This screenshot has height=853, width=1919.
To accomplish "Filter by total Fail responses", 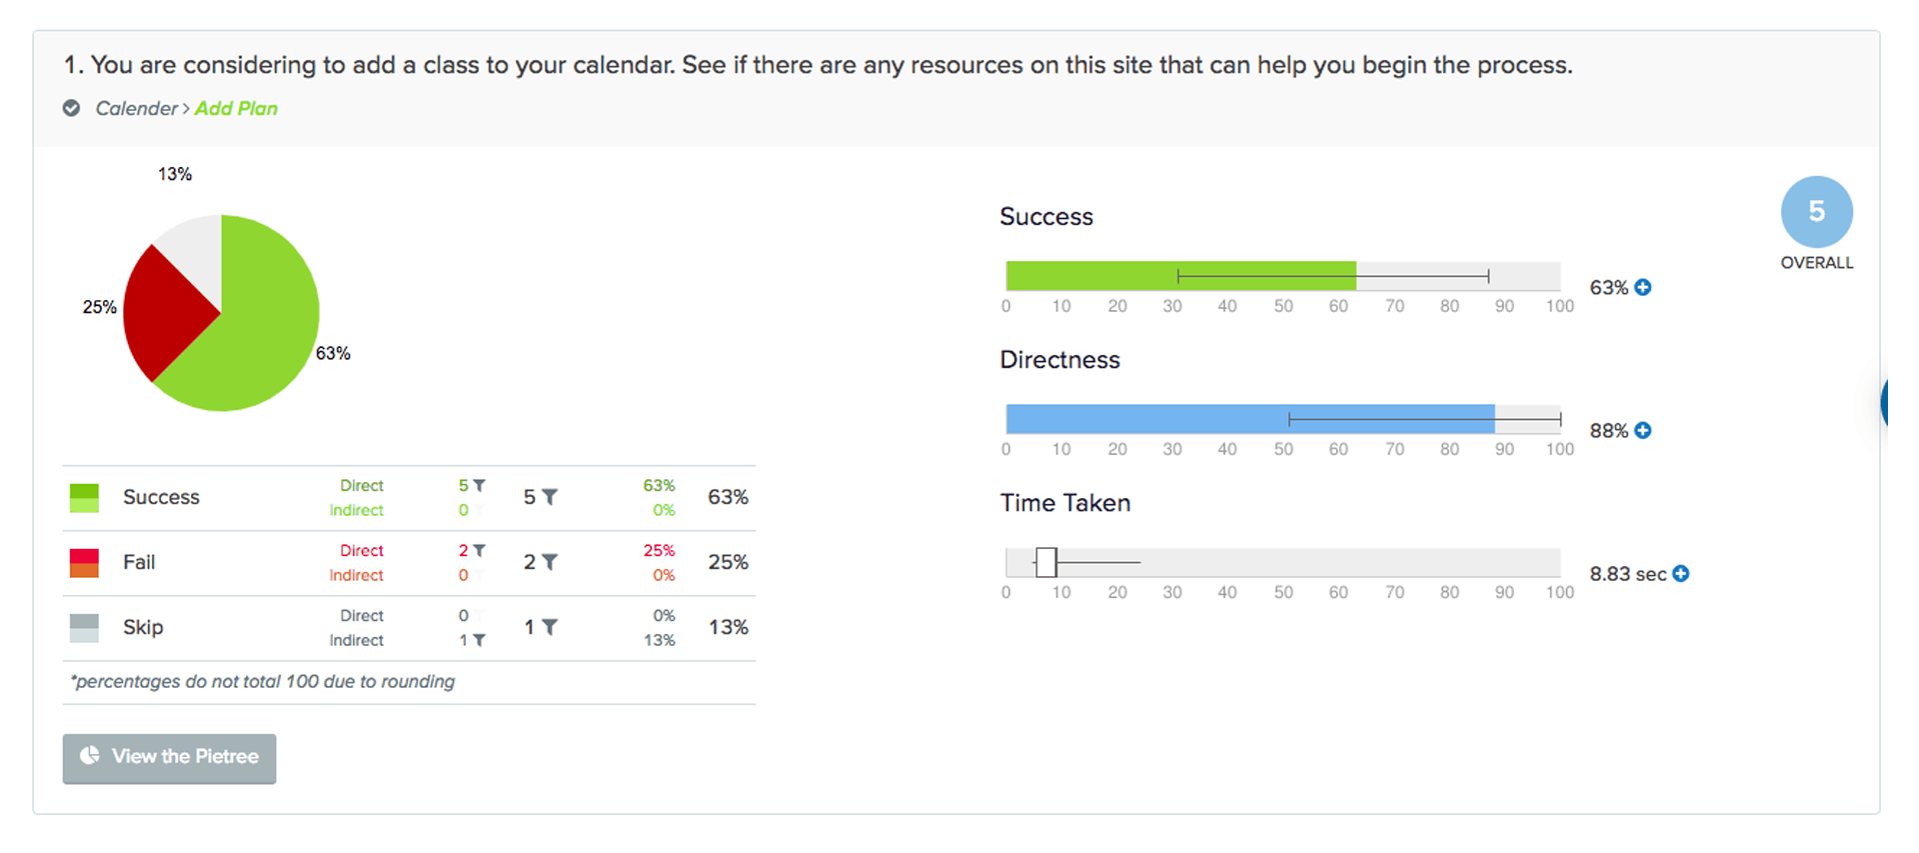I will (x=549, y=562).
